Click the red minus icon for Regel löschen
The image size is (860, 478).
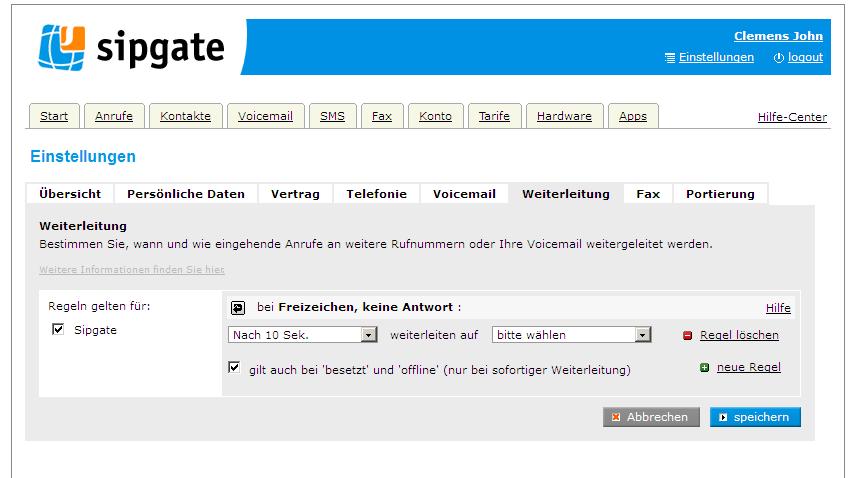point(687,336)
